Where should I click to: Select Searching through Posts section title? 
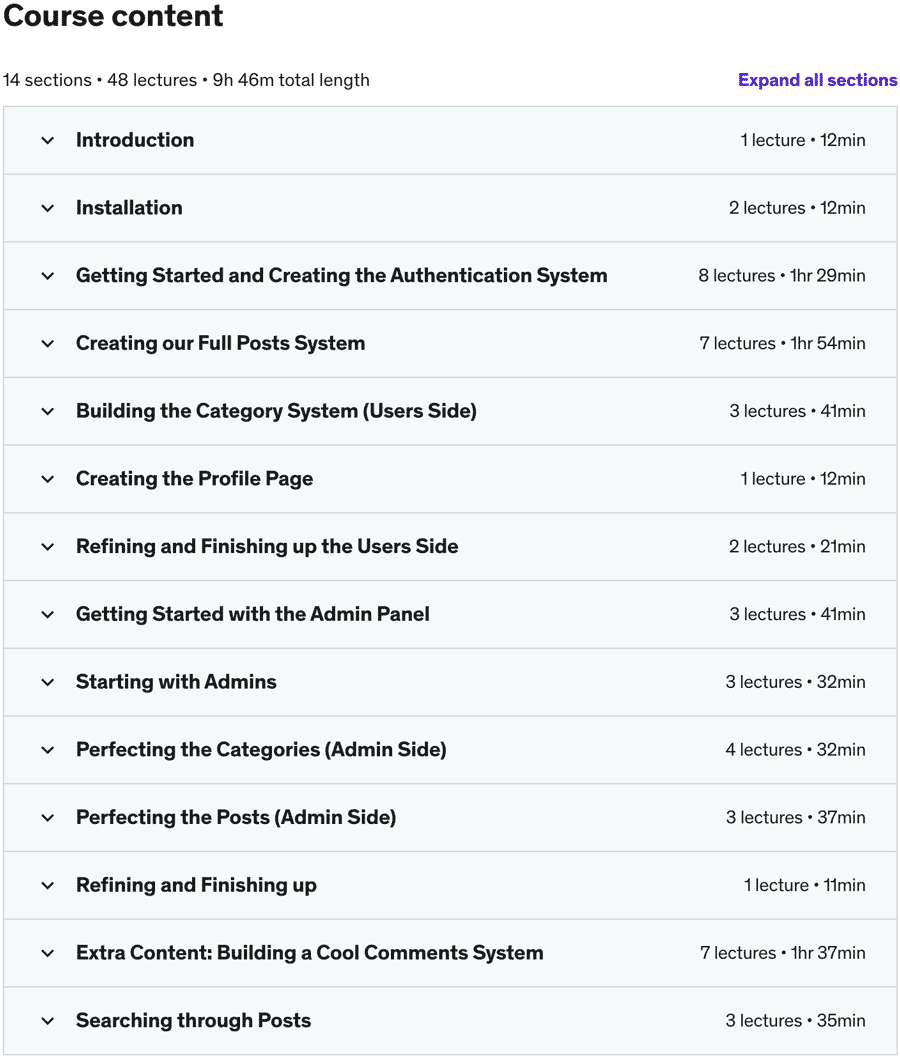pos(193,1021)
